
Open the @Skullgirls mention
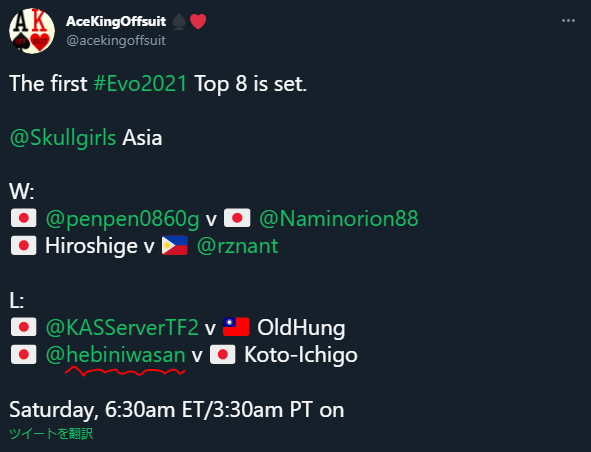pyautogui.click(x=63, y=138)
